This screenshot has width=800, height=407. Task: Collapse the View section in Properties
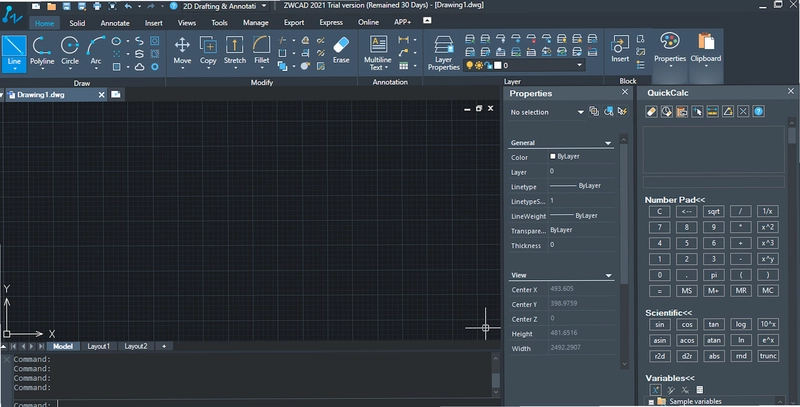pyautogui.click(x=608, y=275)
